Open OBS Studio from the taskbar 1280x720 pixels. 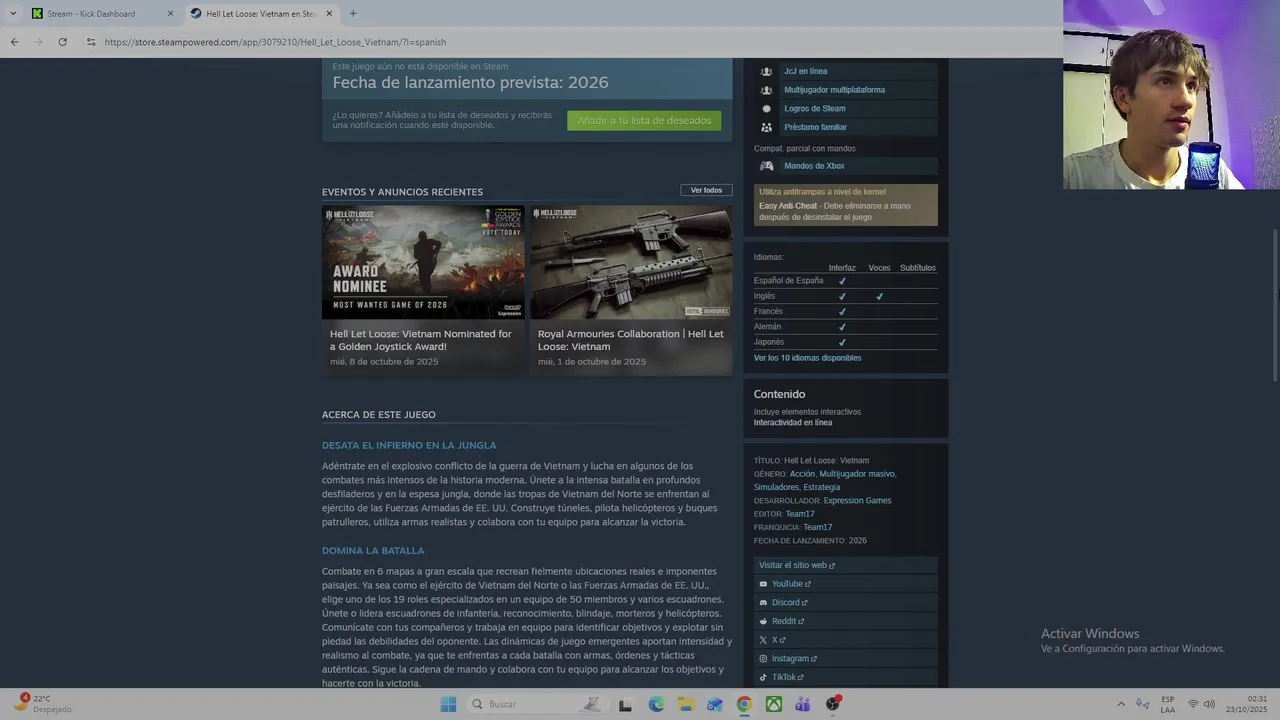833,704
